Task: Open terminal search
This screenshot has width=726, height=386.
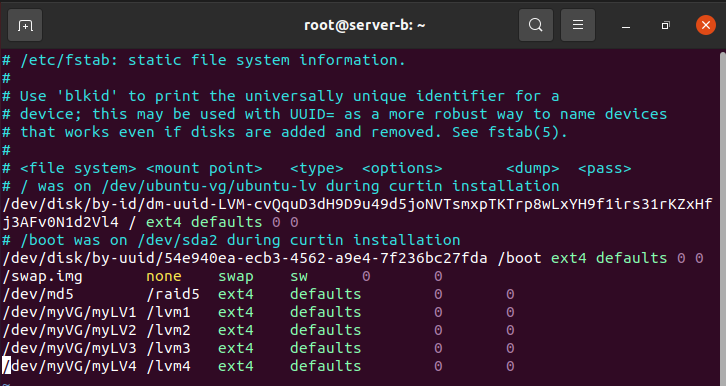Action: tap(536, 25)
